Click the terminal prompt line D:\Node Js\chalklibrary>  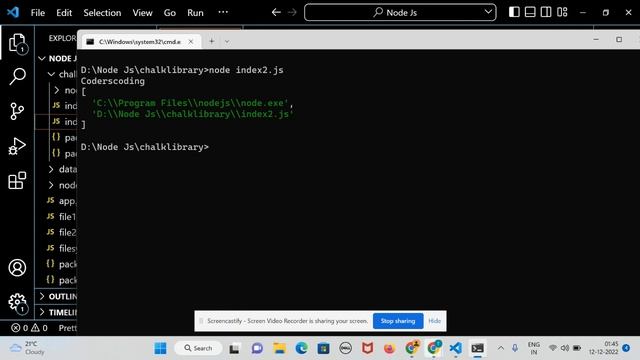pos(144,147)
